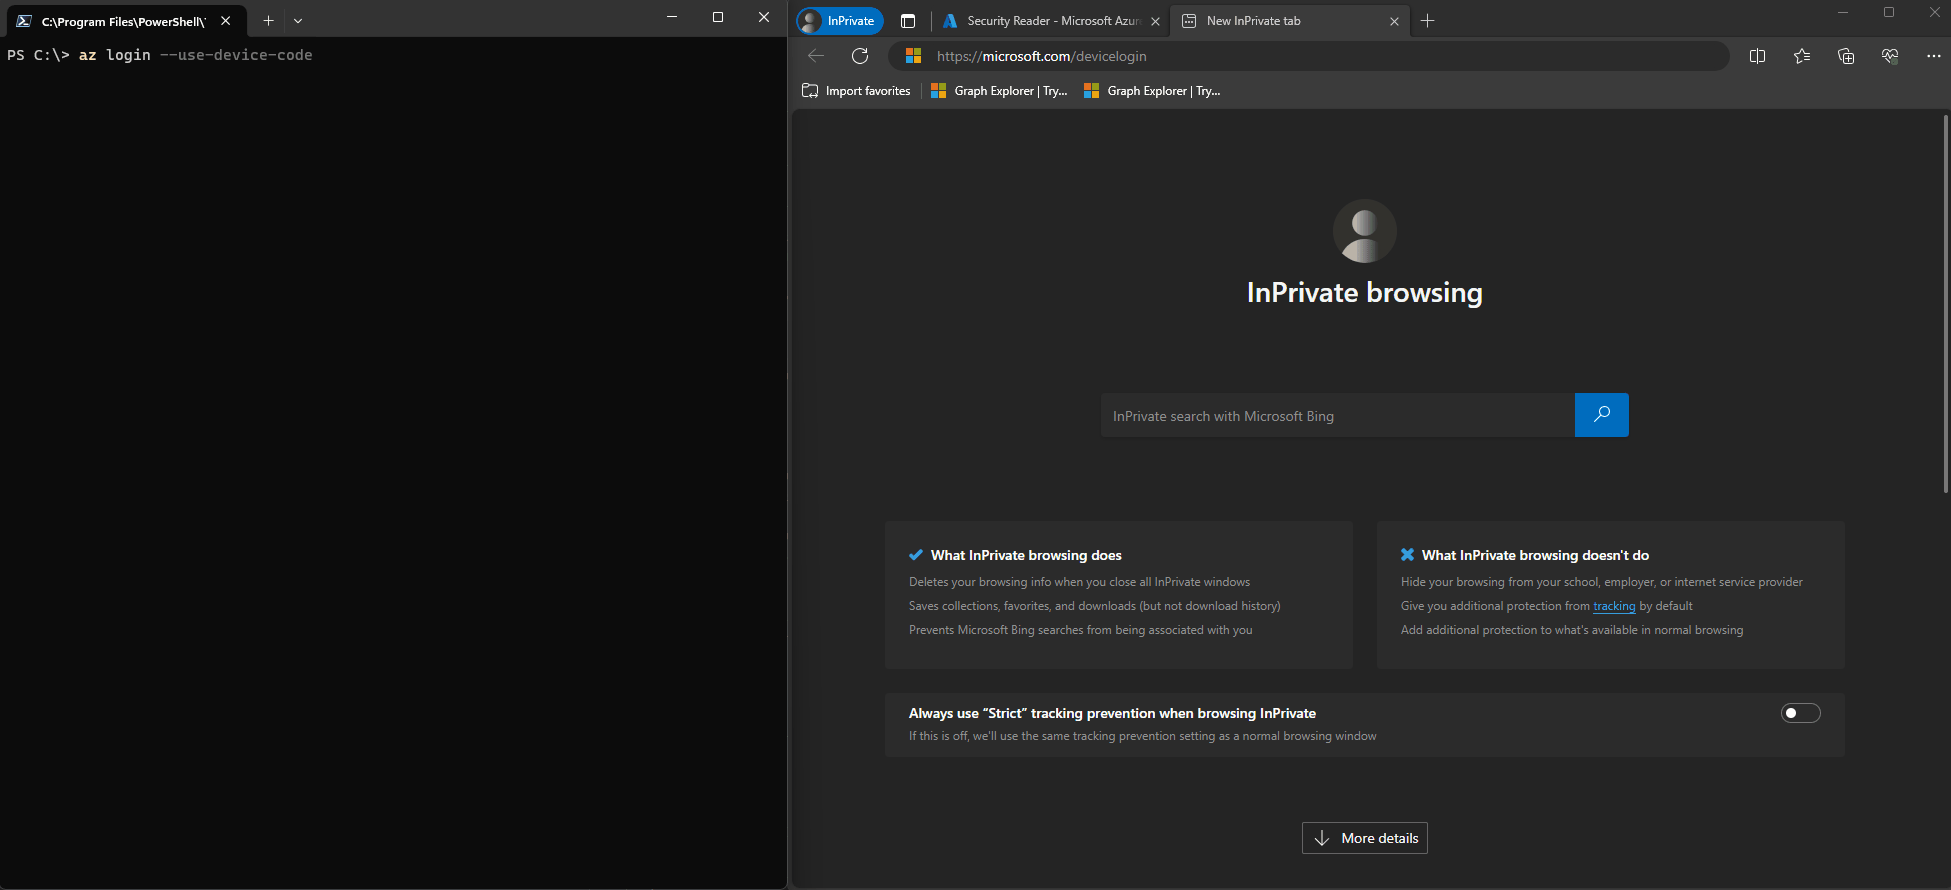The image size is (1951, 890).
Task: Add a new PowerShell terminal tab
Action: [268, 21]
